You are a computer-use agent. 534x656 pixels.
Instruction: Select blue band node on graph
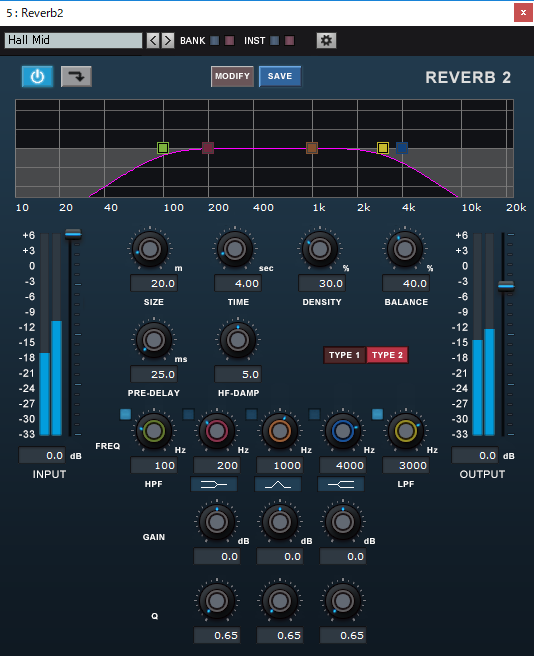click(402, 148)
